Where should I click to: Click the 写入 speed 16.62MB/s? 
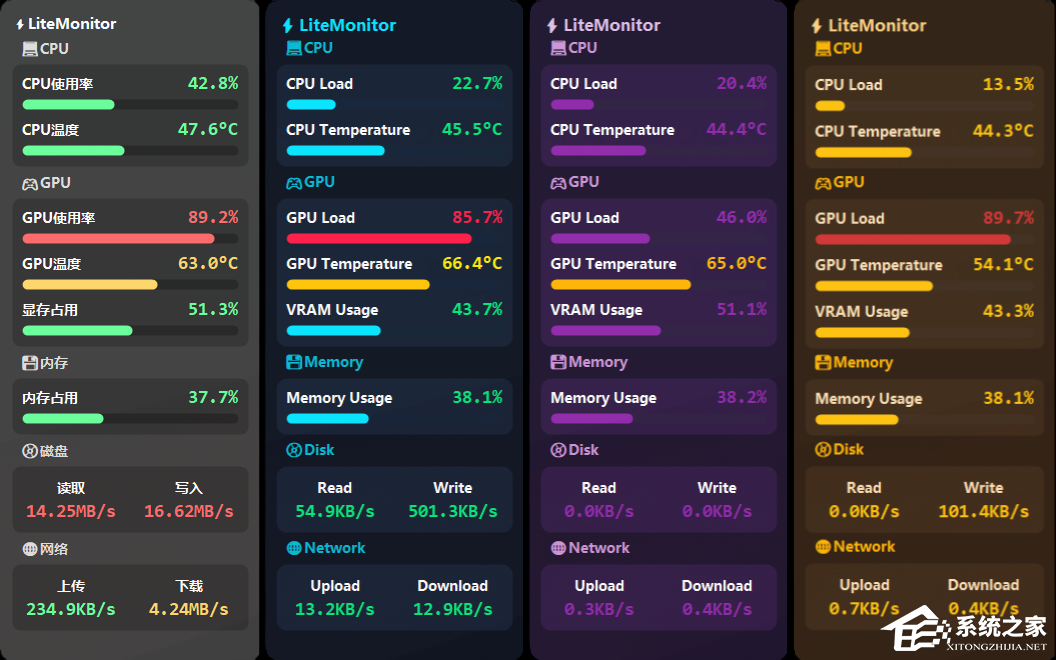[189, 511]
